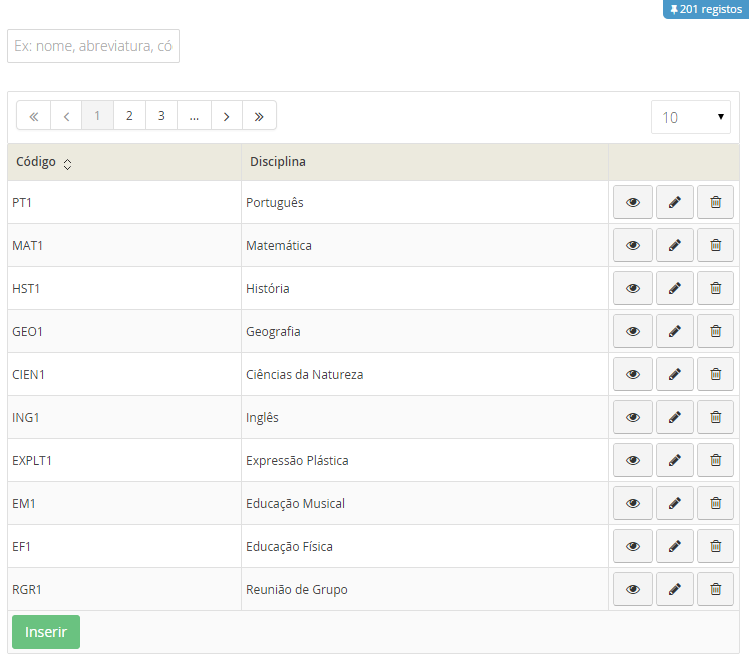Viewport: 749px width, 663px height.
Task: Jump to the last page of records
Action: click(x=259, y=116)
